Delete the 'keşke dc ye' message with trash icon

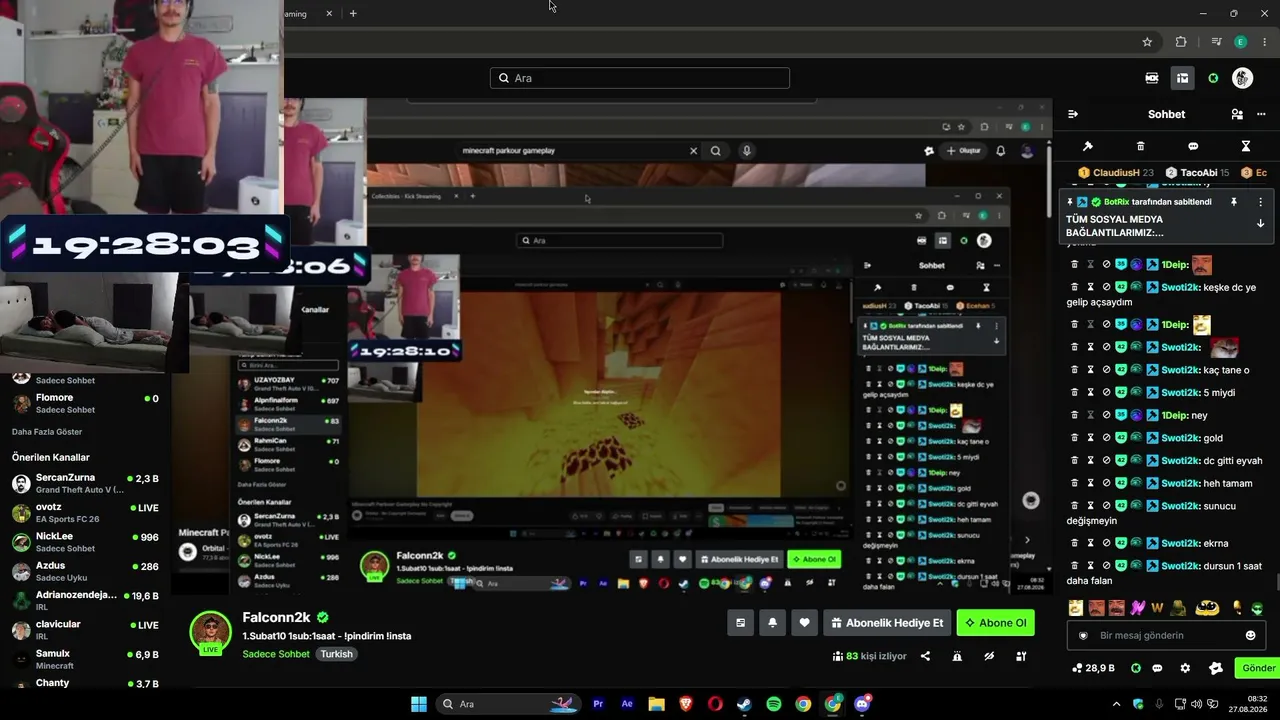click(x=1075, y=287)
